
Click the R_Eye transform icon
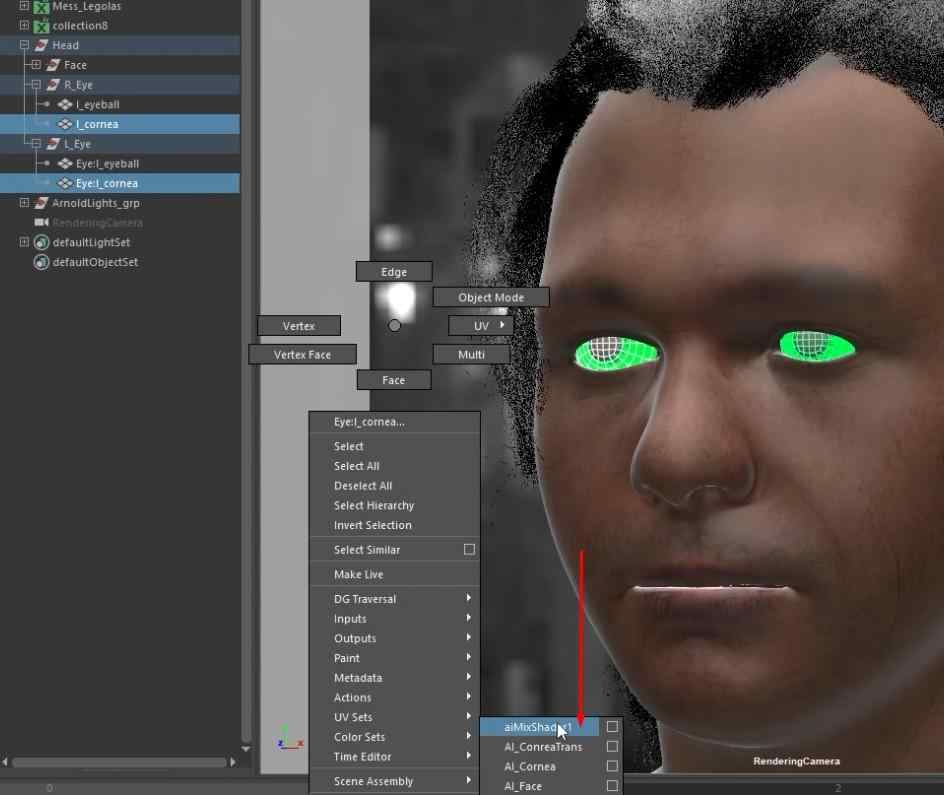tap(53, 85)
